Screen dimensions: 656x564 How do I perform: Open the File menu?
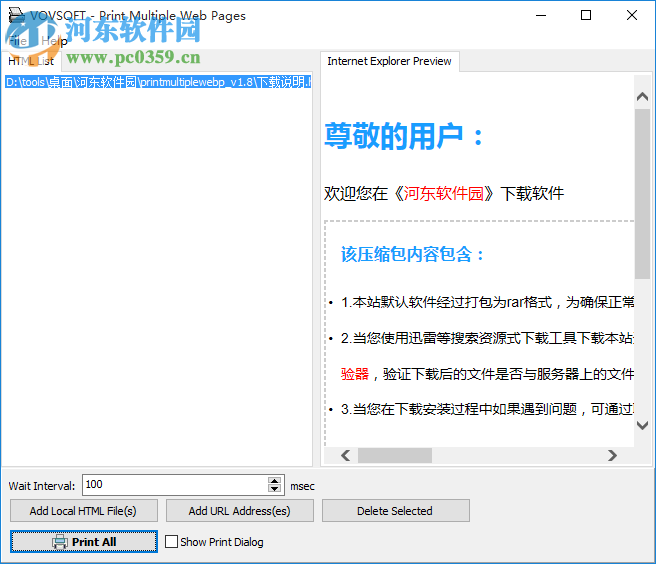pos(18,41)
